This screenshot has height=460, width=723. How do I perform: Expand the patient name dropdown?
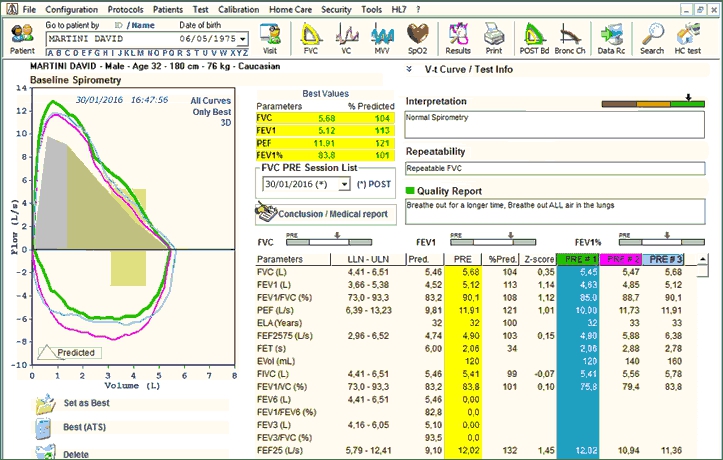pyautogui.click(x=243, y=39)
